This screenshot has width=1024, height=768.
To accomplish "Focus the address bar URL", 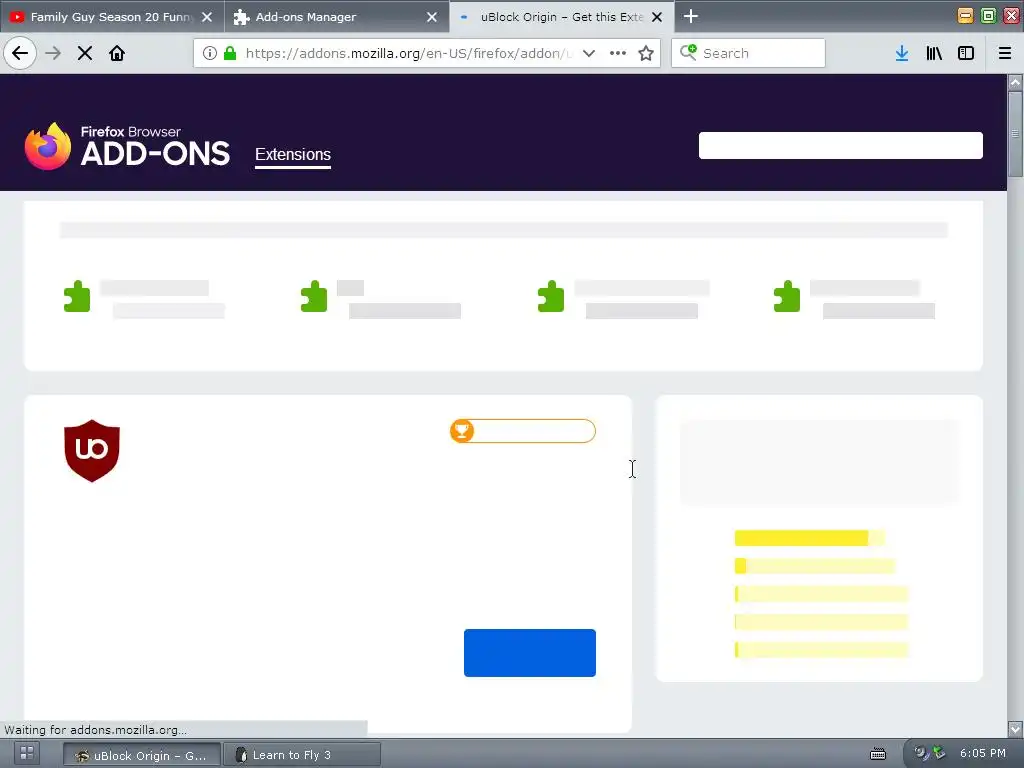I will [x=408, y=53].
